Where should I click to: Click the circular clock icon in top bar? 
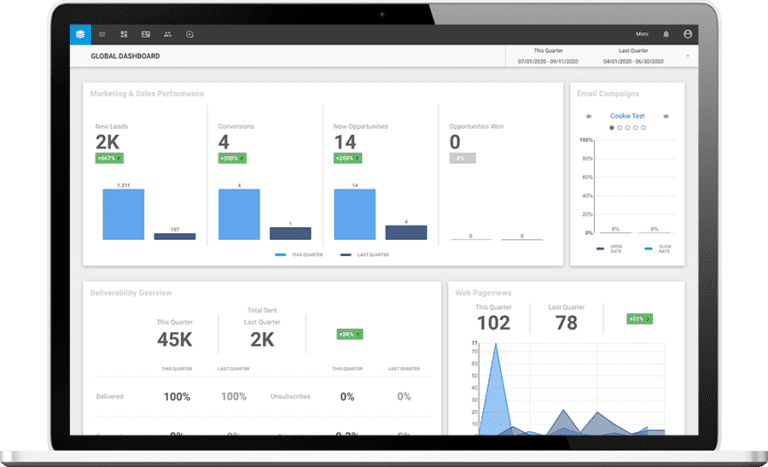click(190, 34)
